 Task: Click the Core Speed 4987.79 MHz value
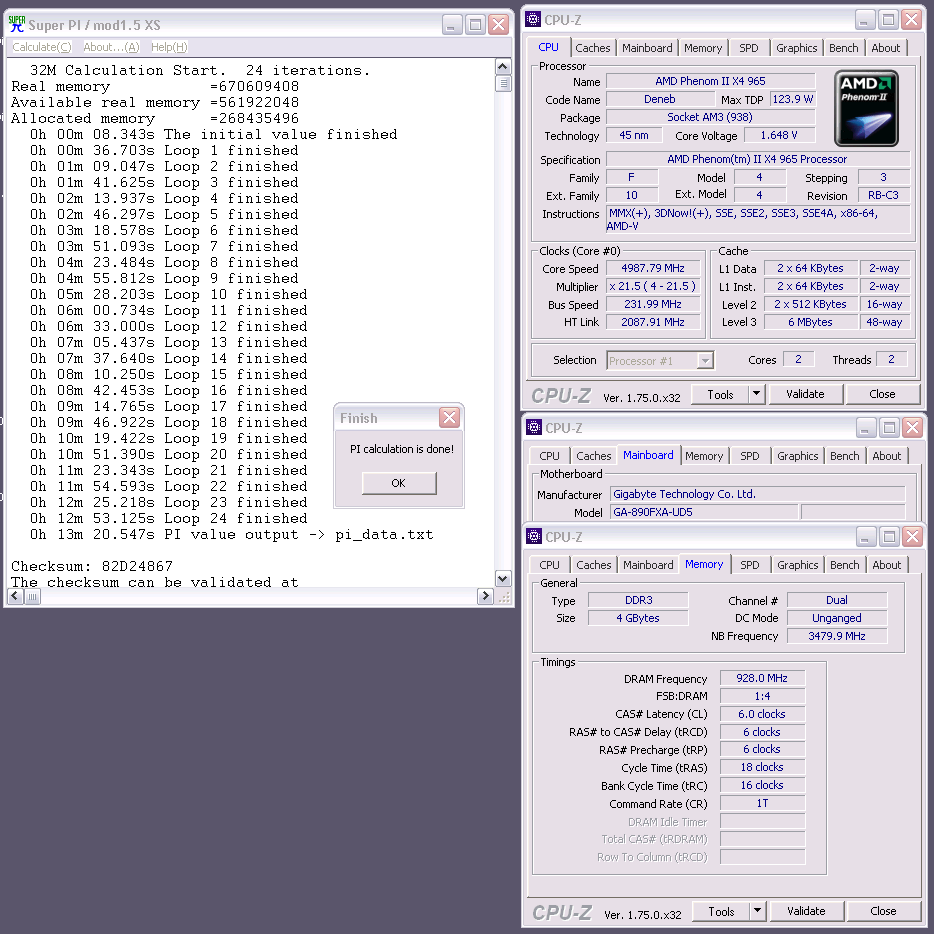653,268
